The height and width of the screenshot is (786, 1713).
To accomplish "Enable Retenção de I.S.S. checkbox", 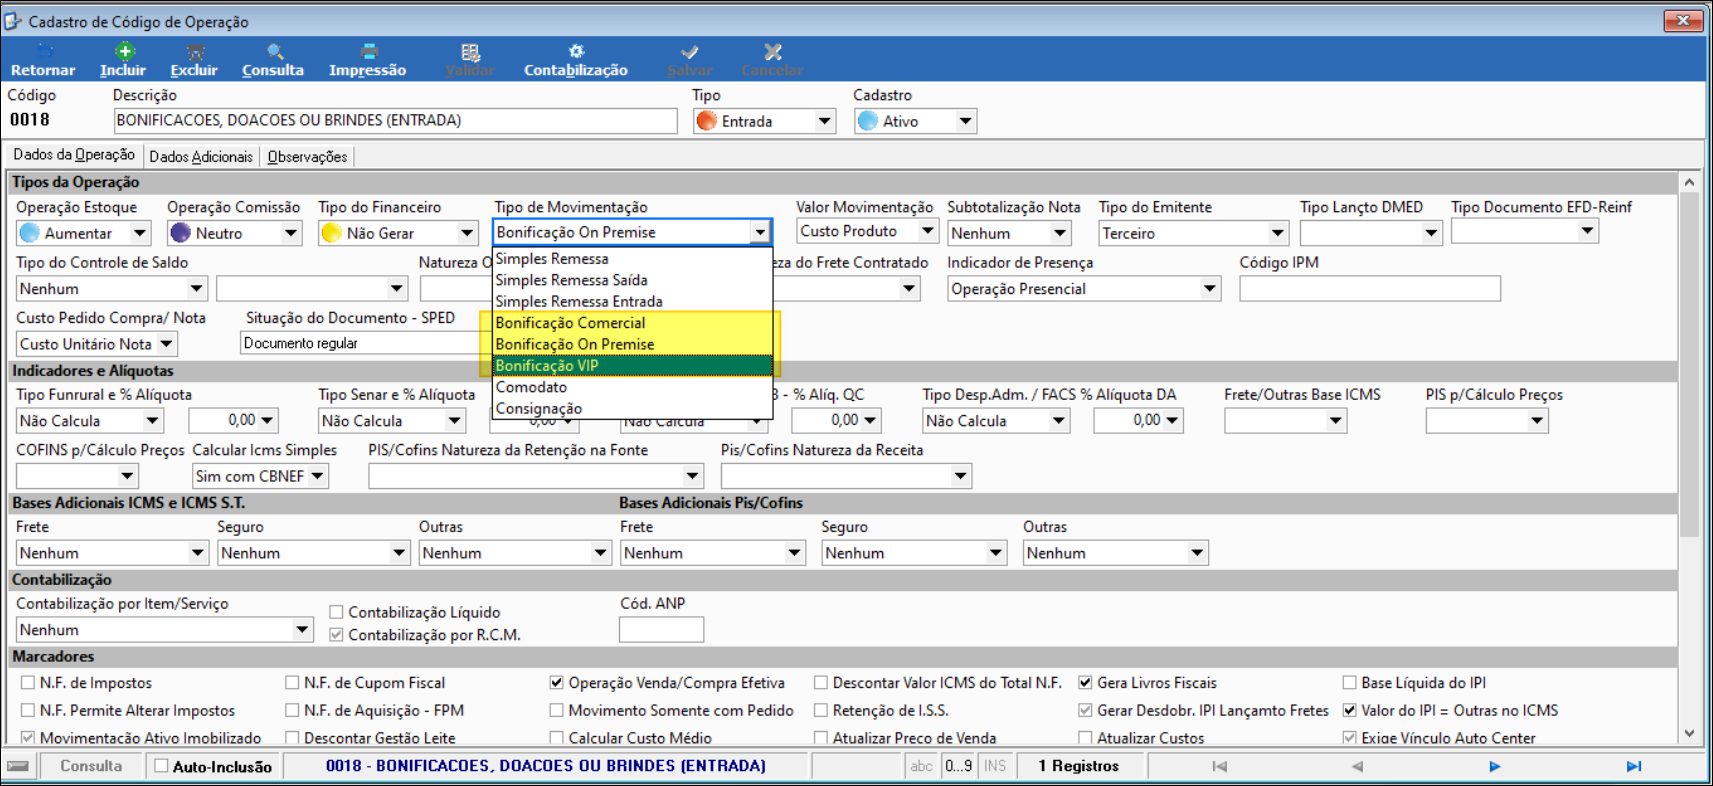I will 820,711.
